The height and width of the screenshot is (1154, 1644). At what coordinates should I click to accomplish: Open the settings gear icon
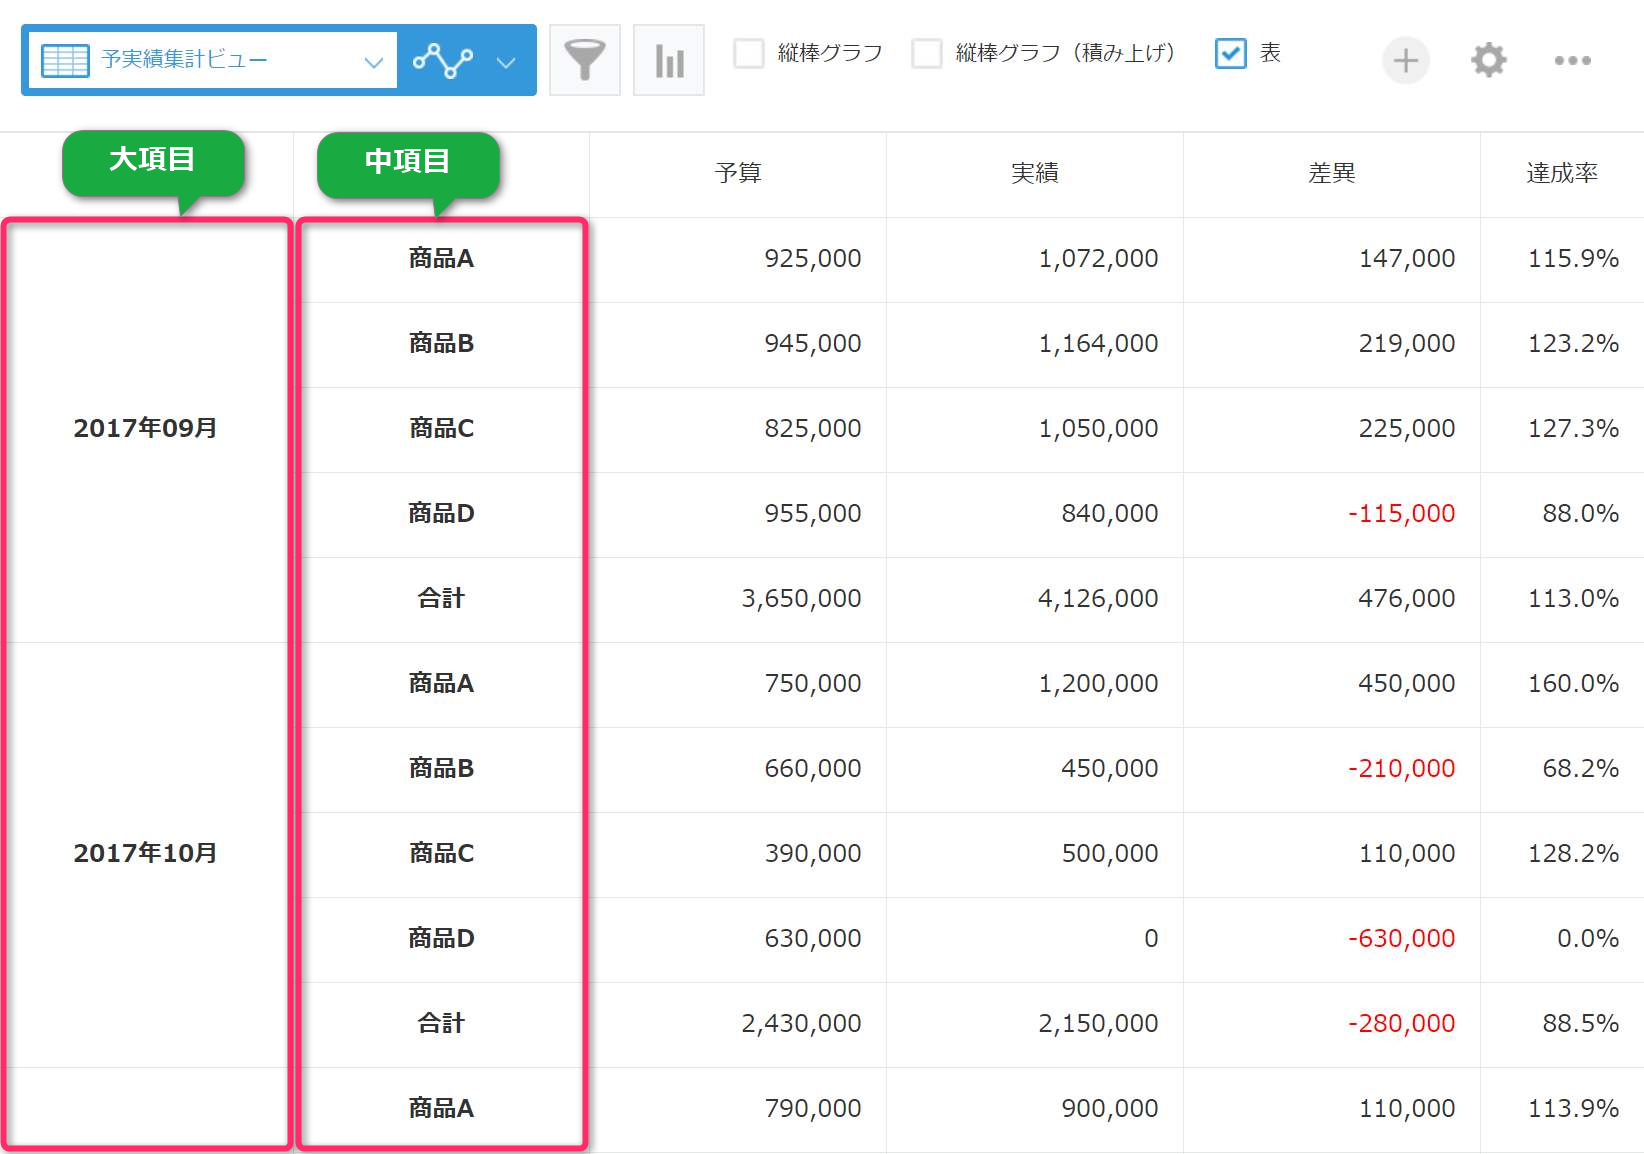pos(1489,60)
